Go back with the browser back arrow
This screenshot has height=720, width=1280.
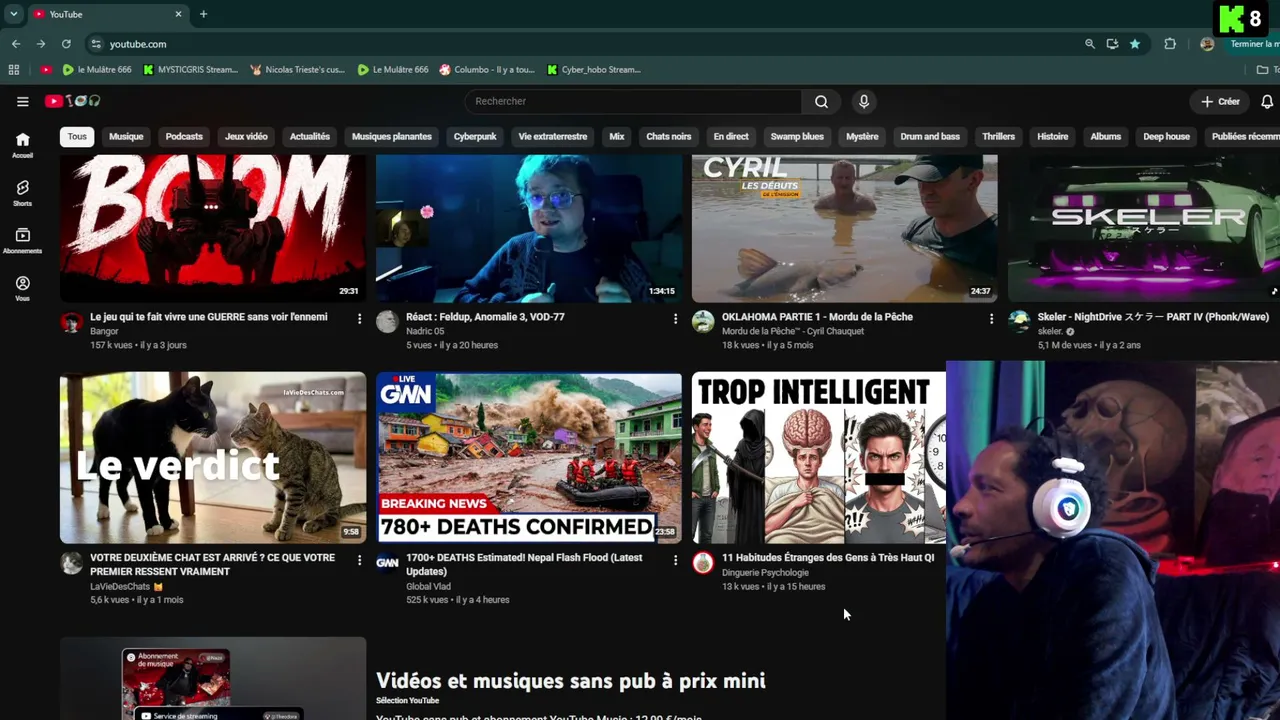tap(16, 44)
